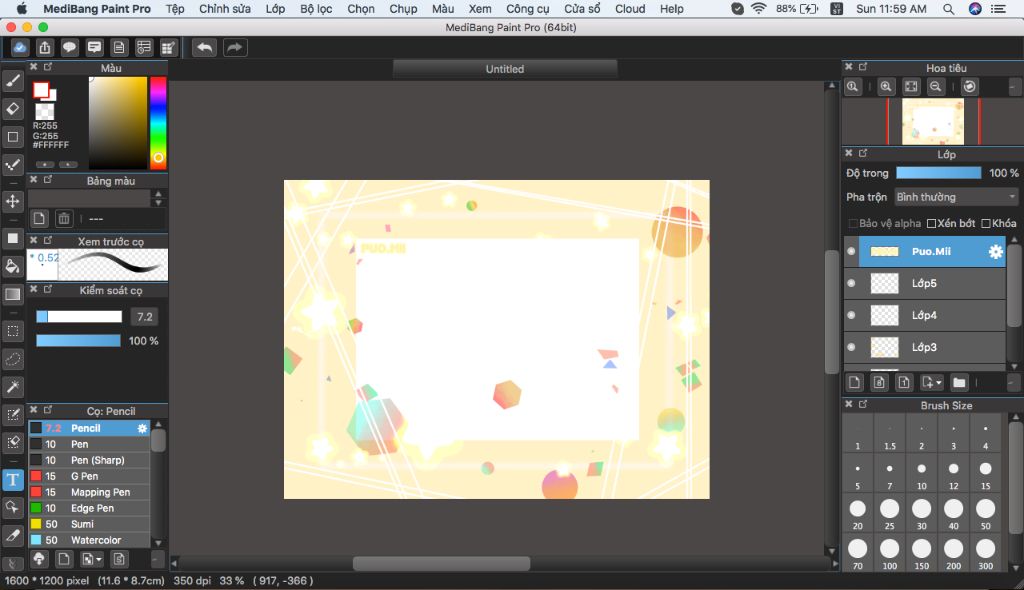The width and height of the screenshot is (1024, 590).
Task: Toggle visibility of Lớp3 layer
Action: [x=851, y=347]
